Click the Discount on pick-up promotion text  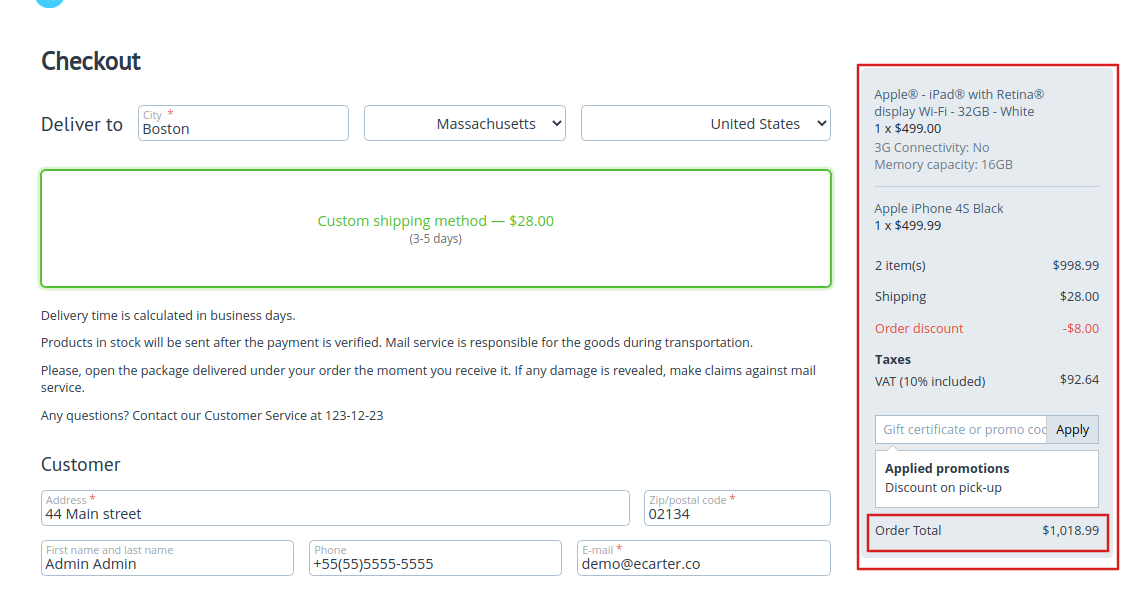[x=943, y=488]
